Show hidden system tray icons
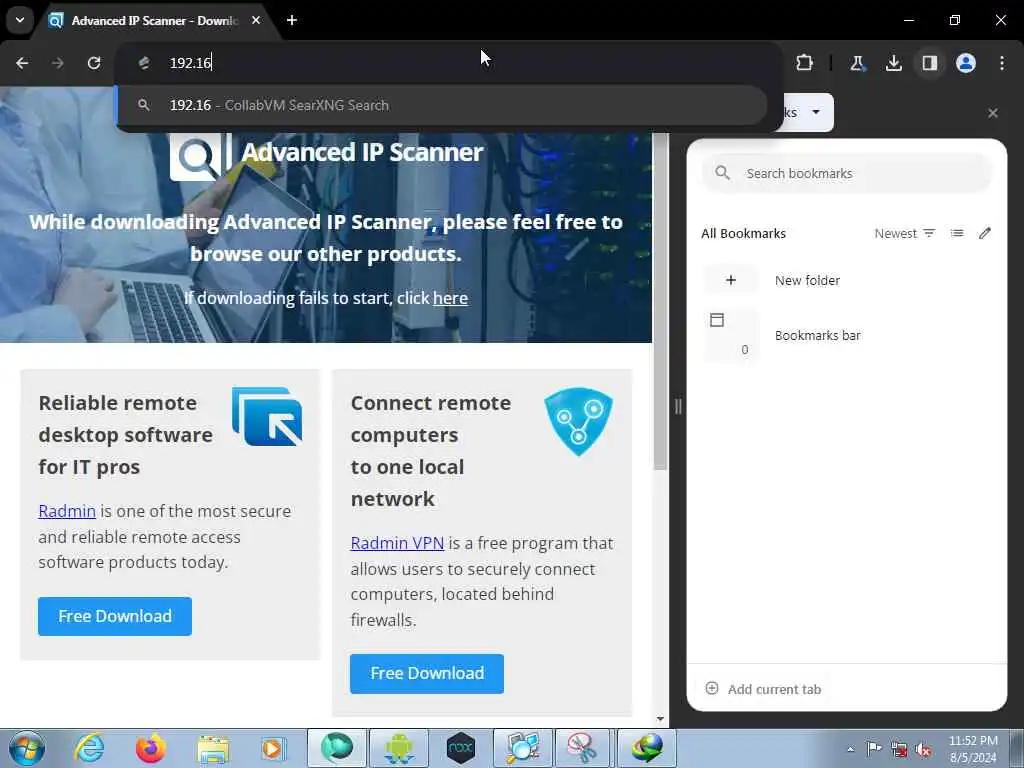 point(850,750)
